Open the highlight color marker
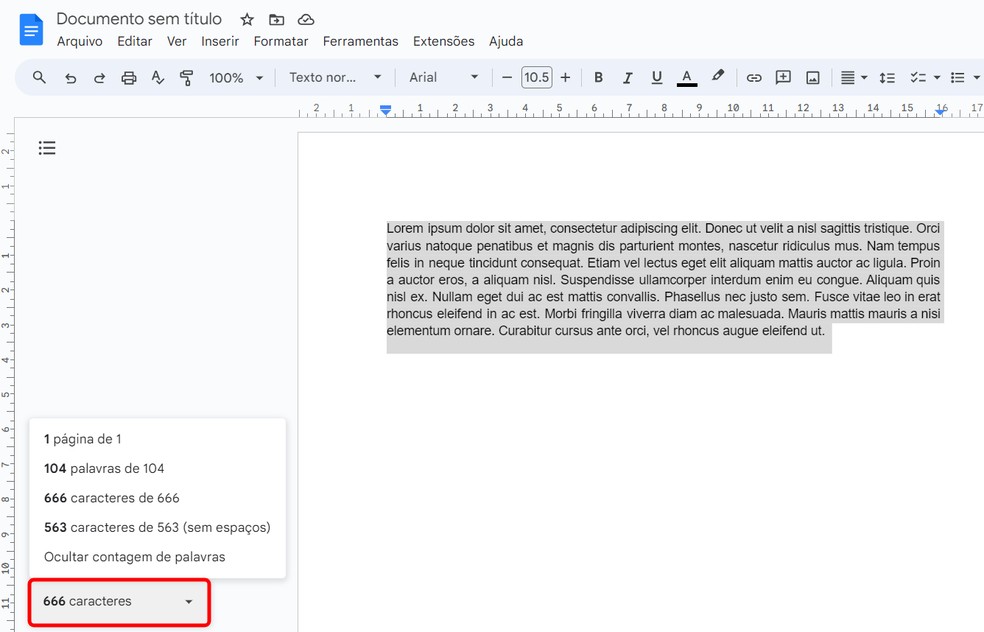984x632 pixels. point(718,77)
